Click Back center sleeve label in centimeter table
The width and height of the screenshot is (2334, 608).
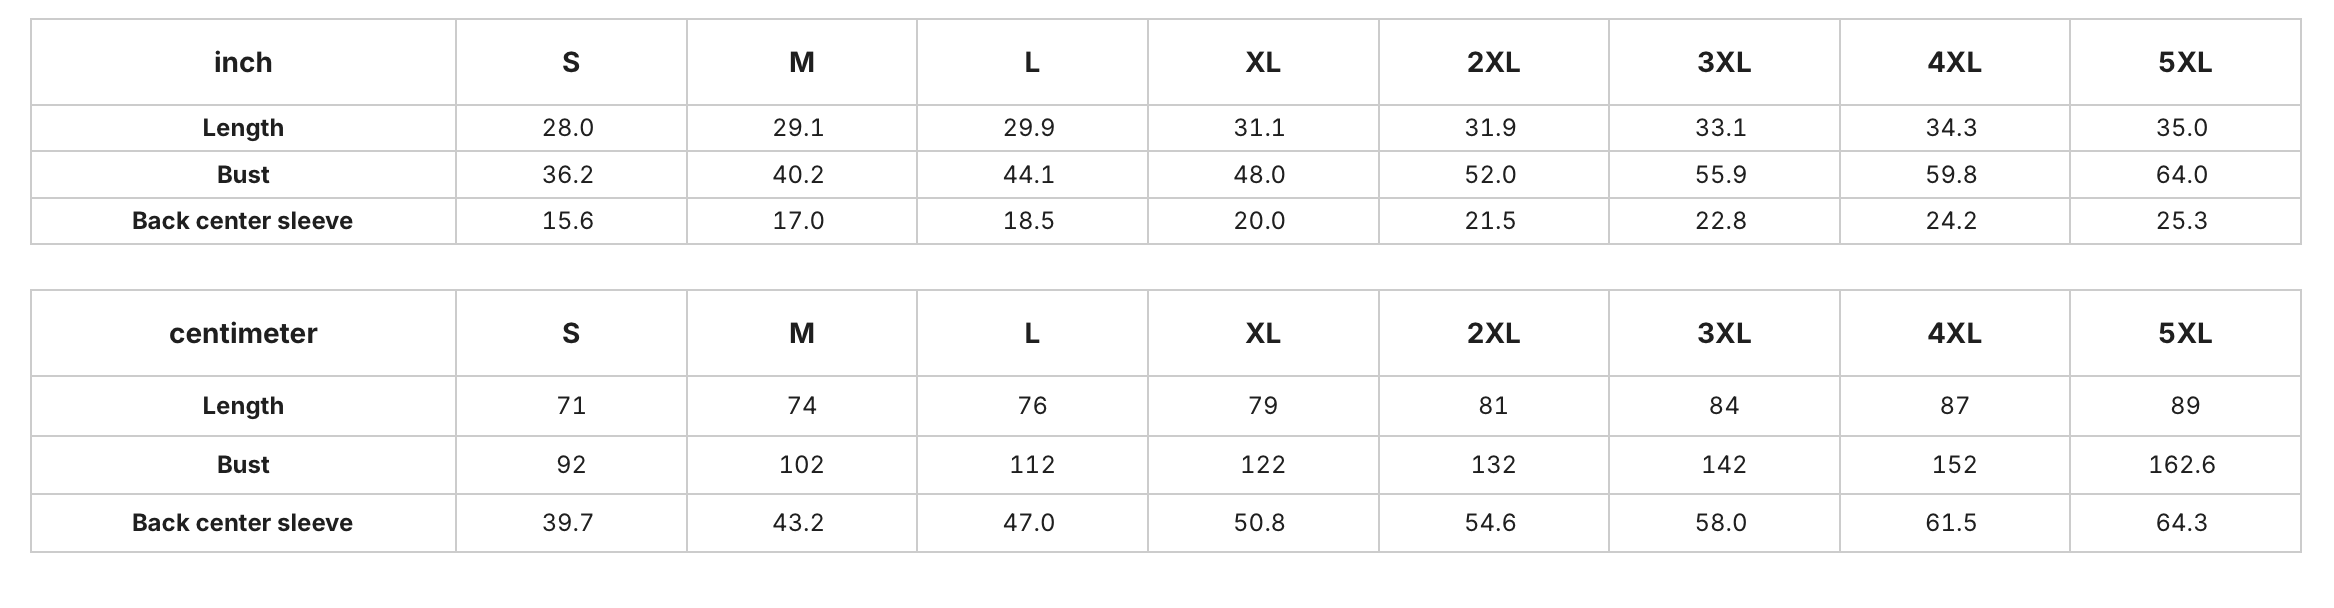[243, 522]
